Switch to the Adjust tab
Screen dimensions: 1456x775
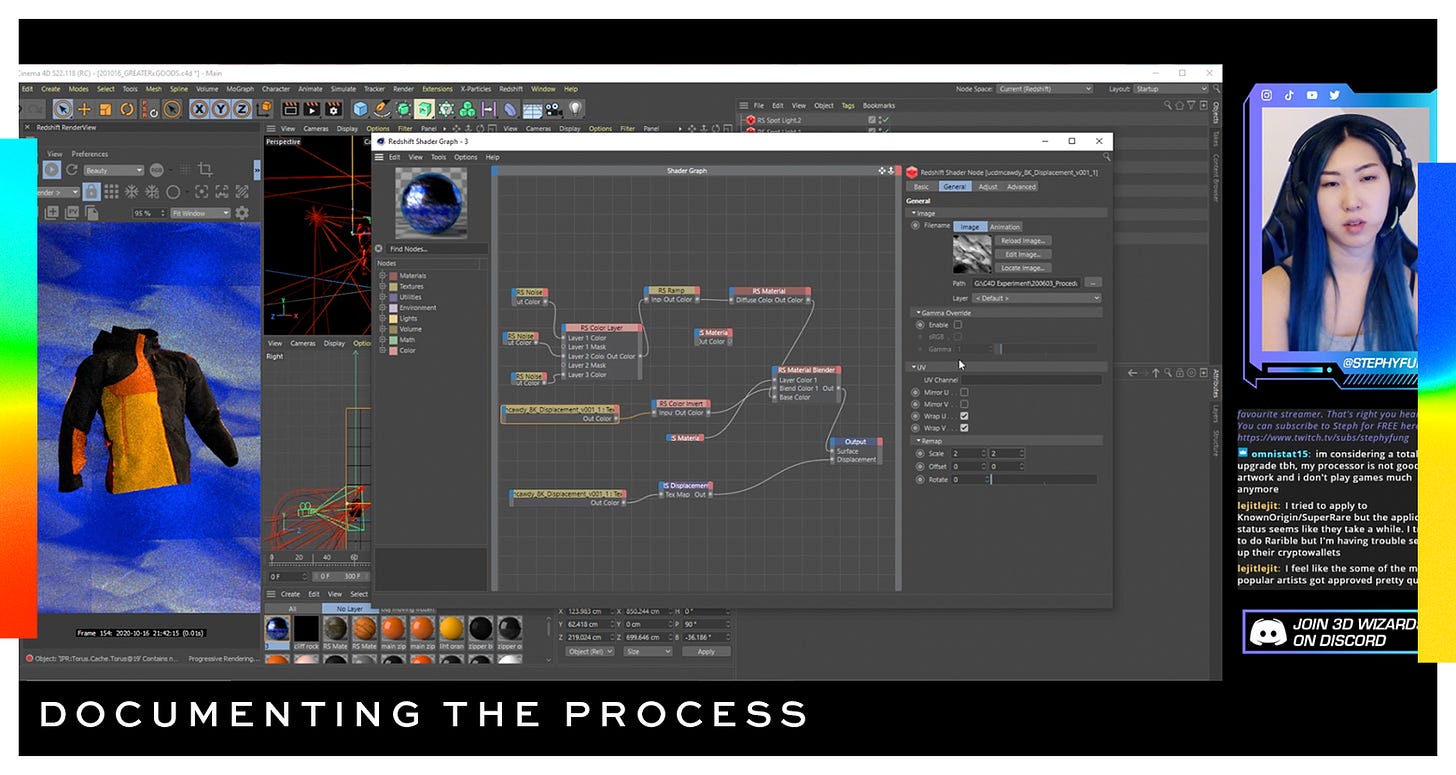(x=987, y=187)
